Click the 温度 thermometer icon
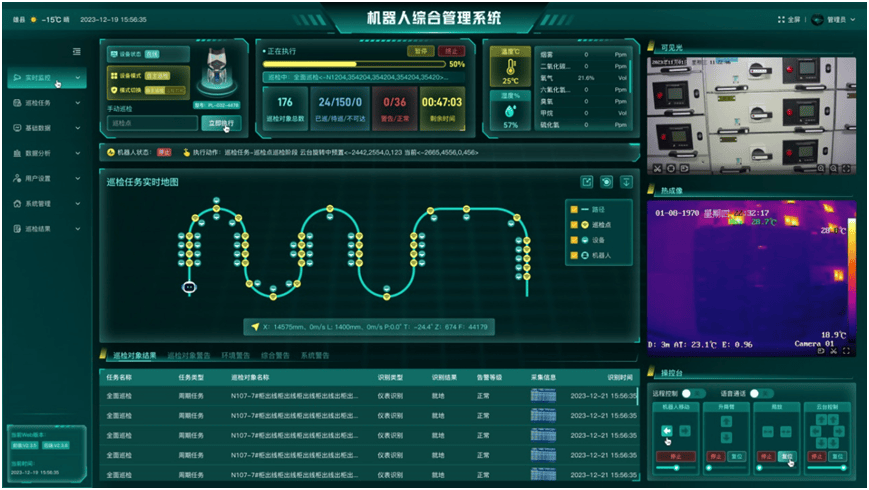This screenshot has height=490, width=869. [x=510, y=68]
